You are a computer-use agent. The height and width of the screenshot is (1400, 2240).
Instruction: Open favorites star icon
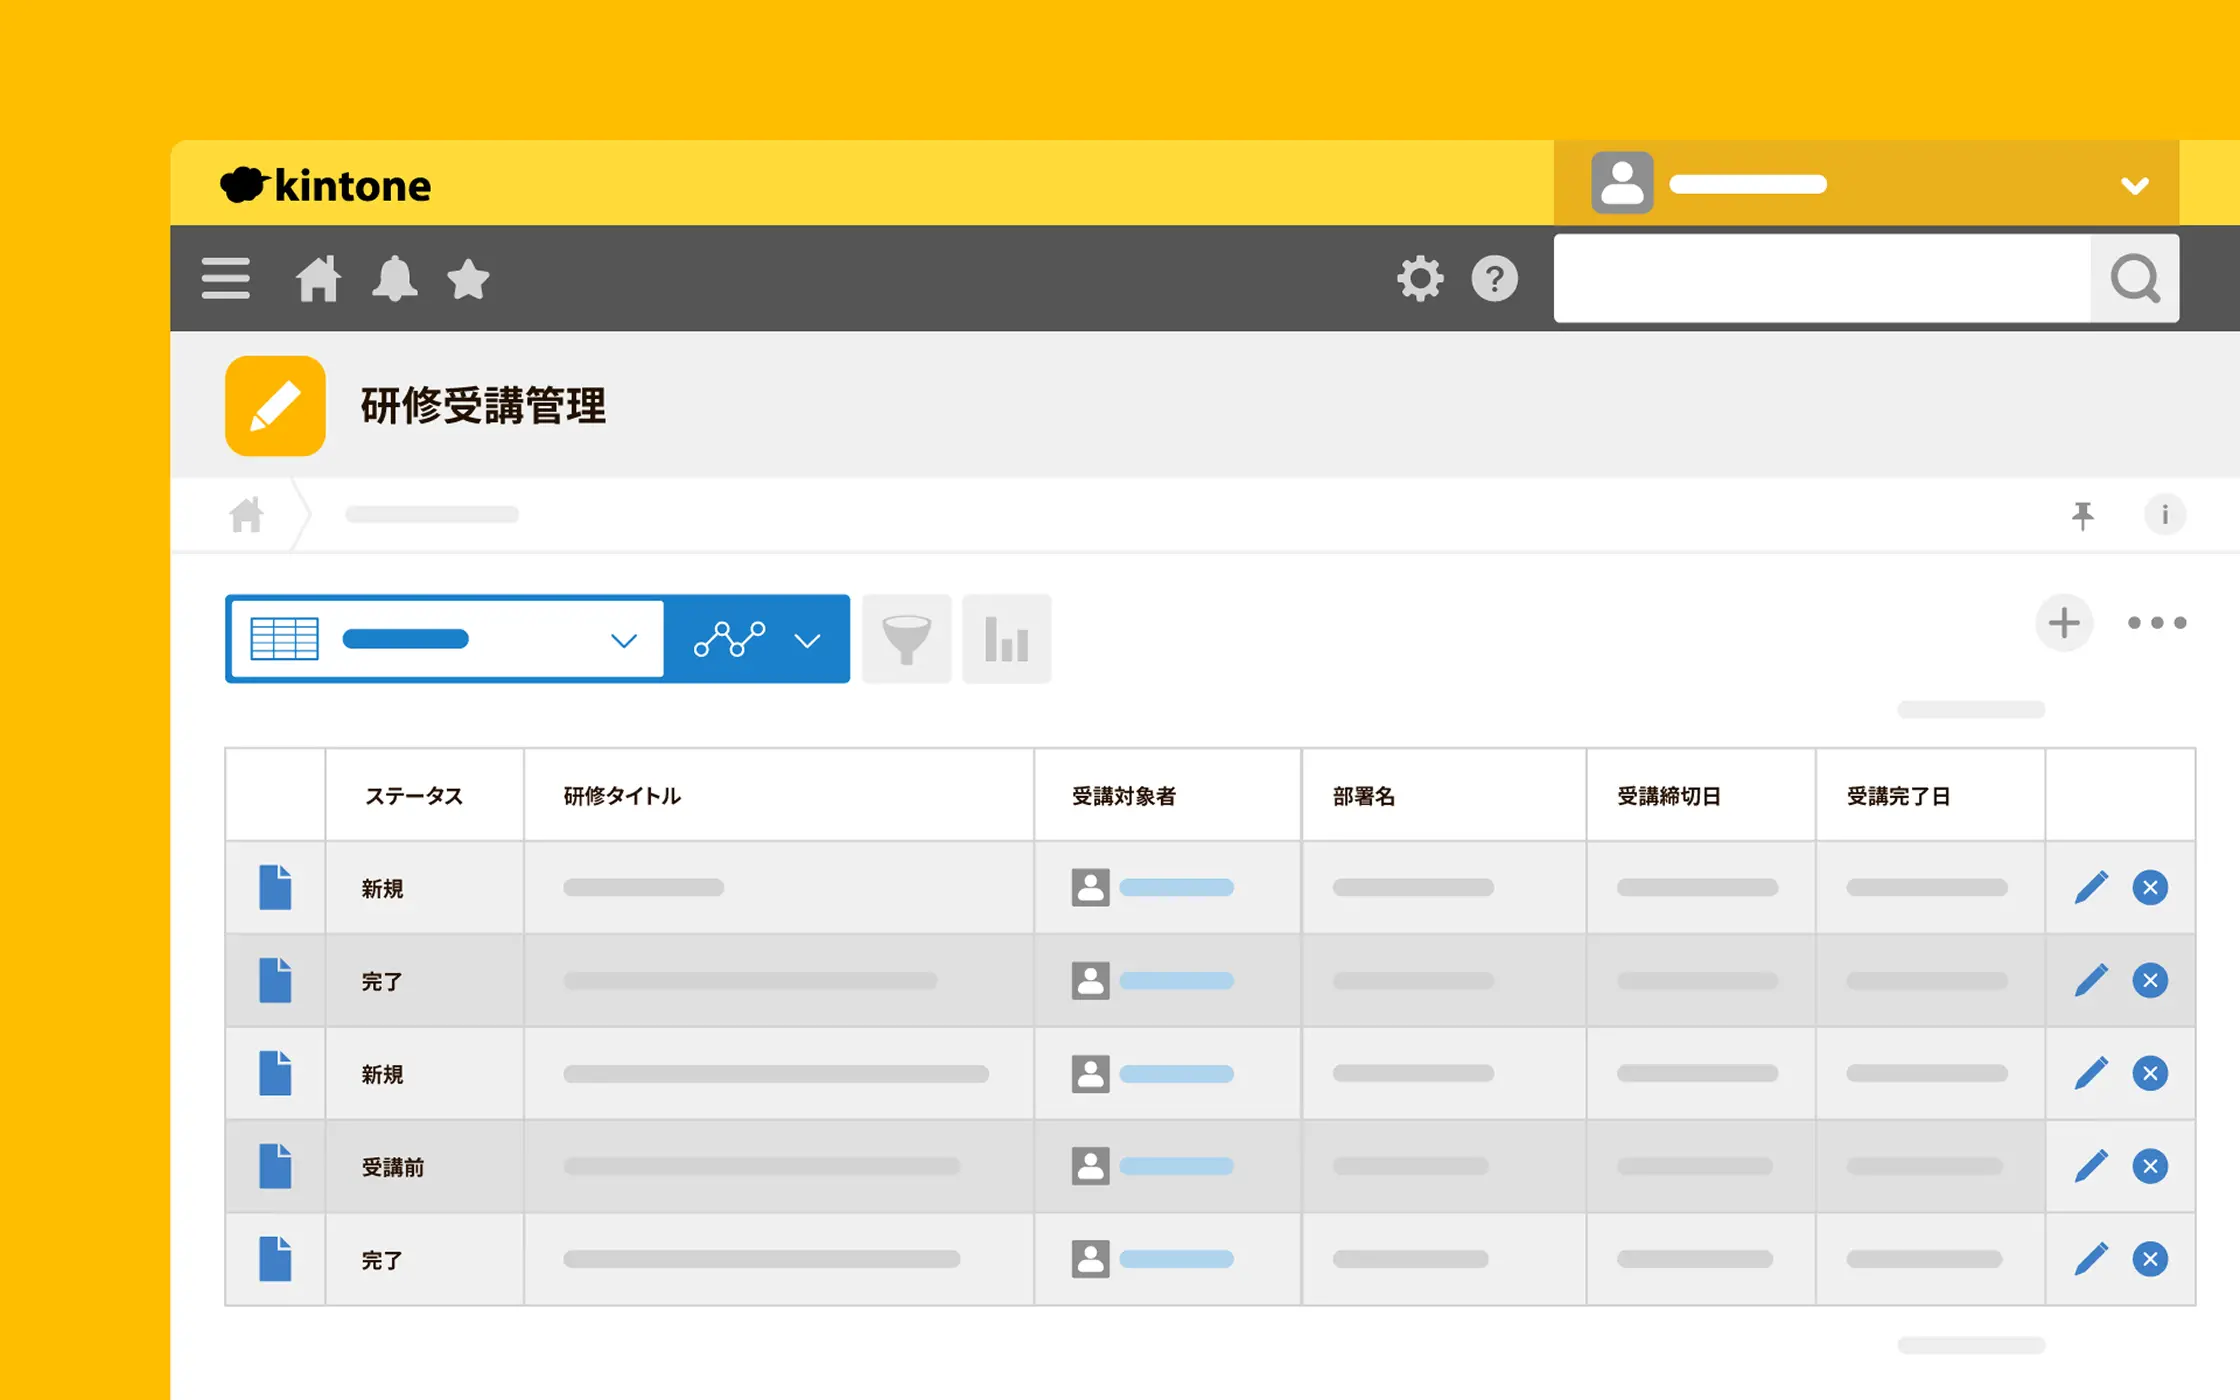click(x=468, y=279)
